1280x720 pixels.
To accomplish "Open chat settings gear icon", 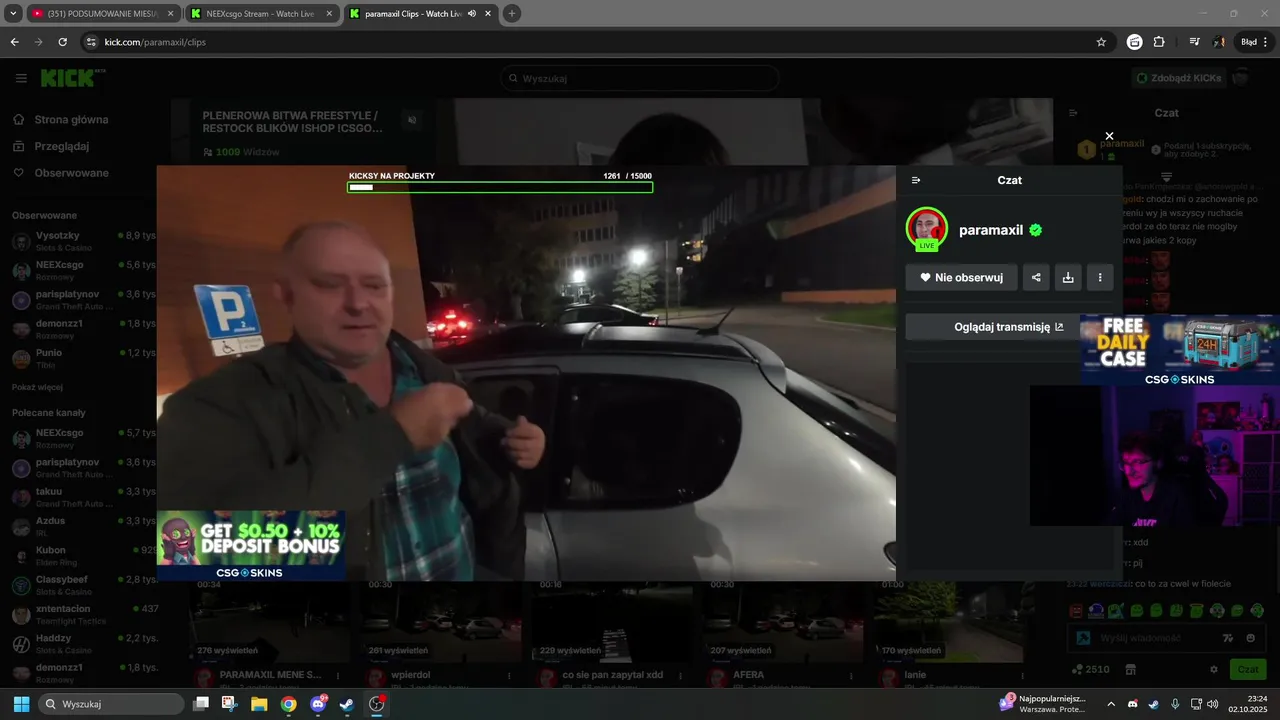I will (1214, 669).
